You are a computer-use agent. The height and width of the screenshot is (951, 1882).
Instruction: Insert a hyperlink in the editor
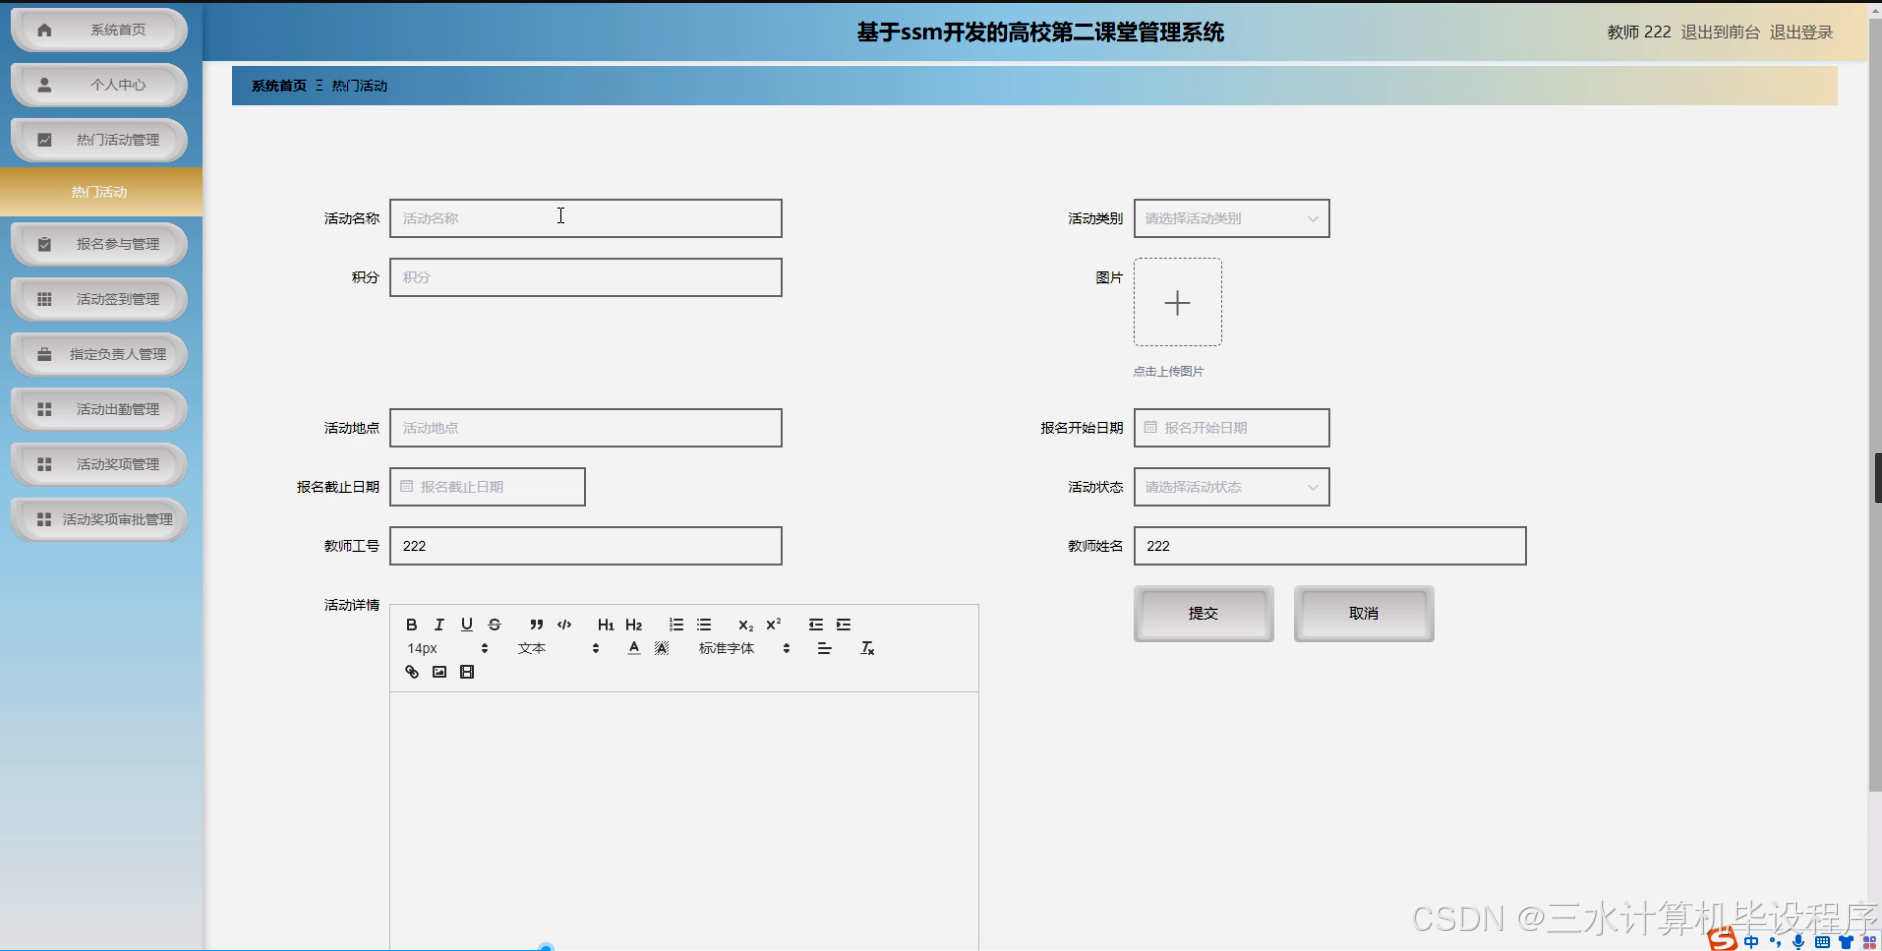coord(411,671)
